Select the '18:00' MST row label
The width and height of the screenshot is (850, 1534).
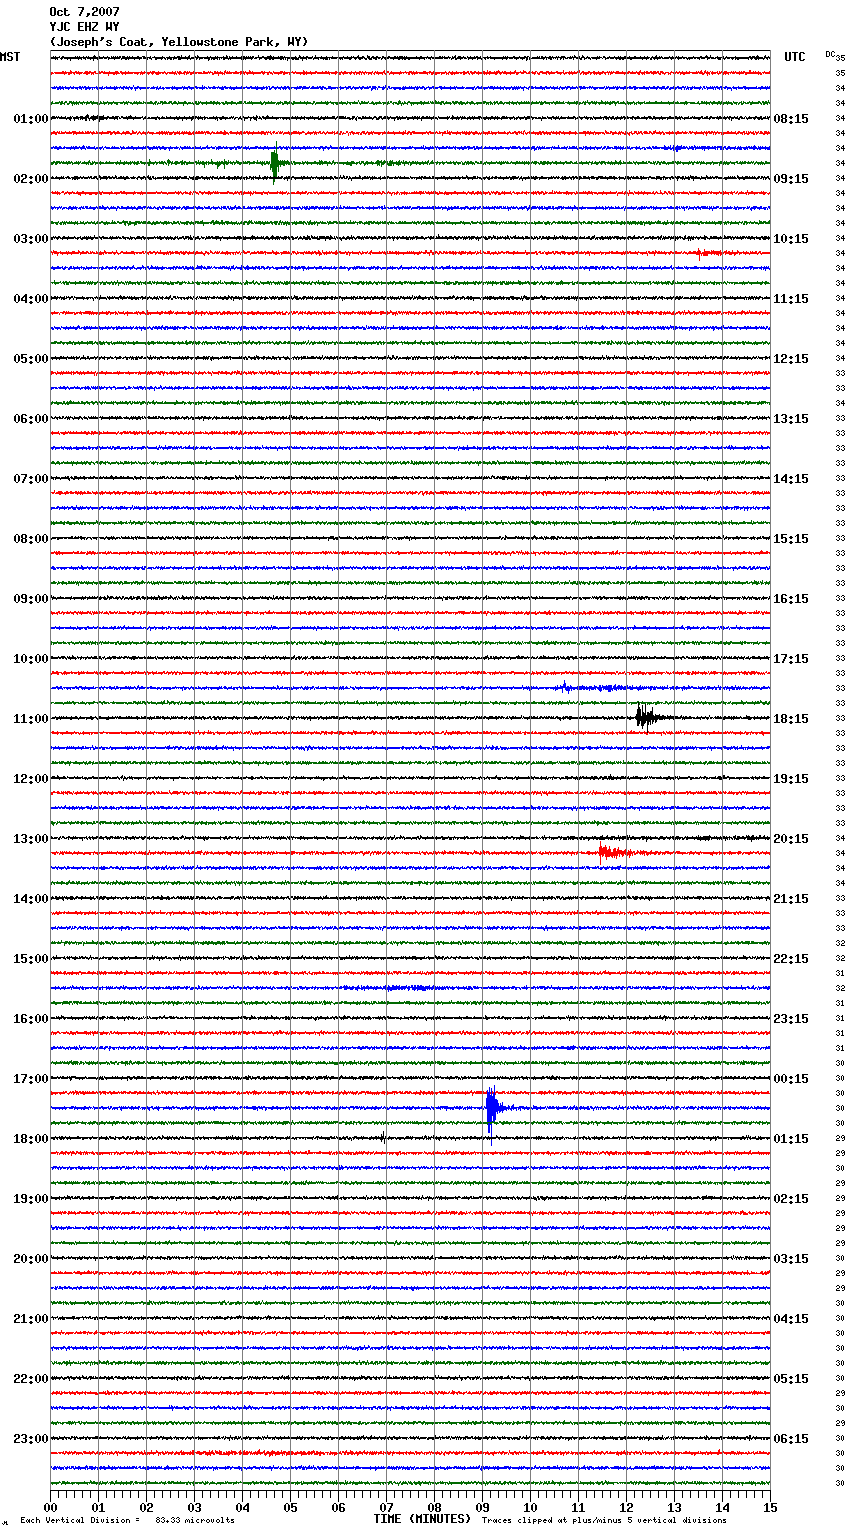tap(31, 1139)
